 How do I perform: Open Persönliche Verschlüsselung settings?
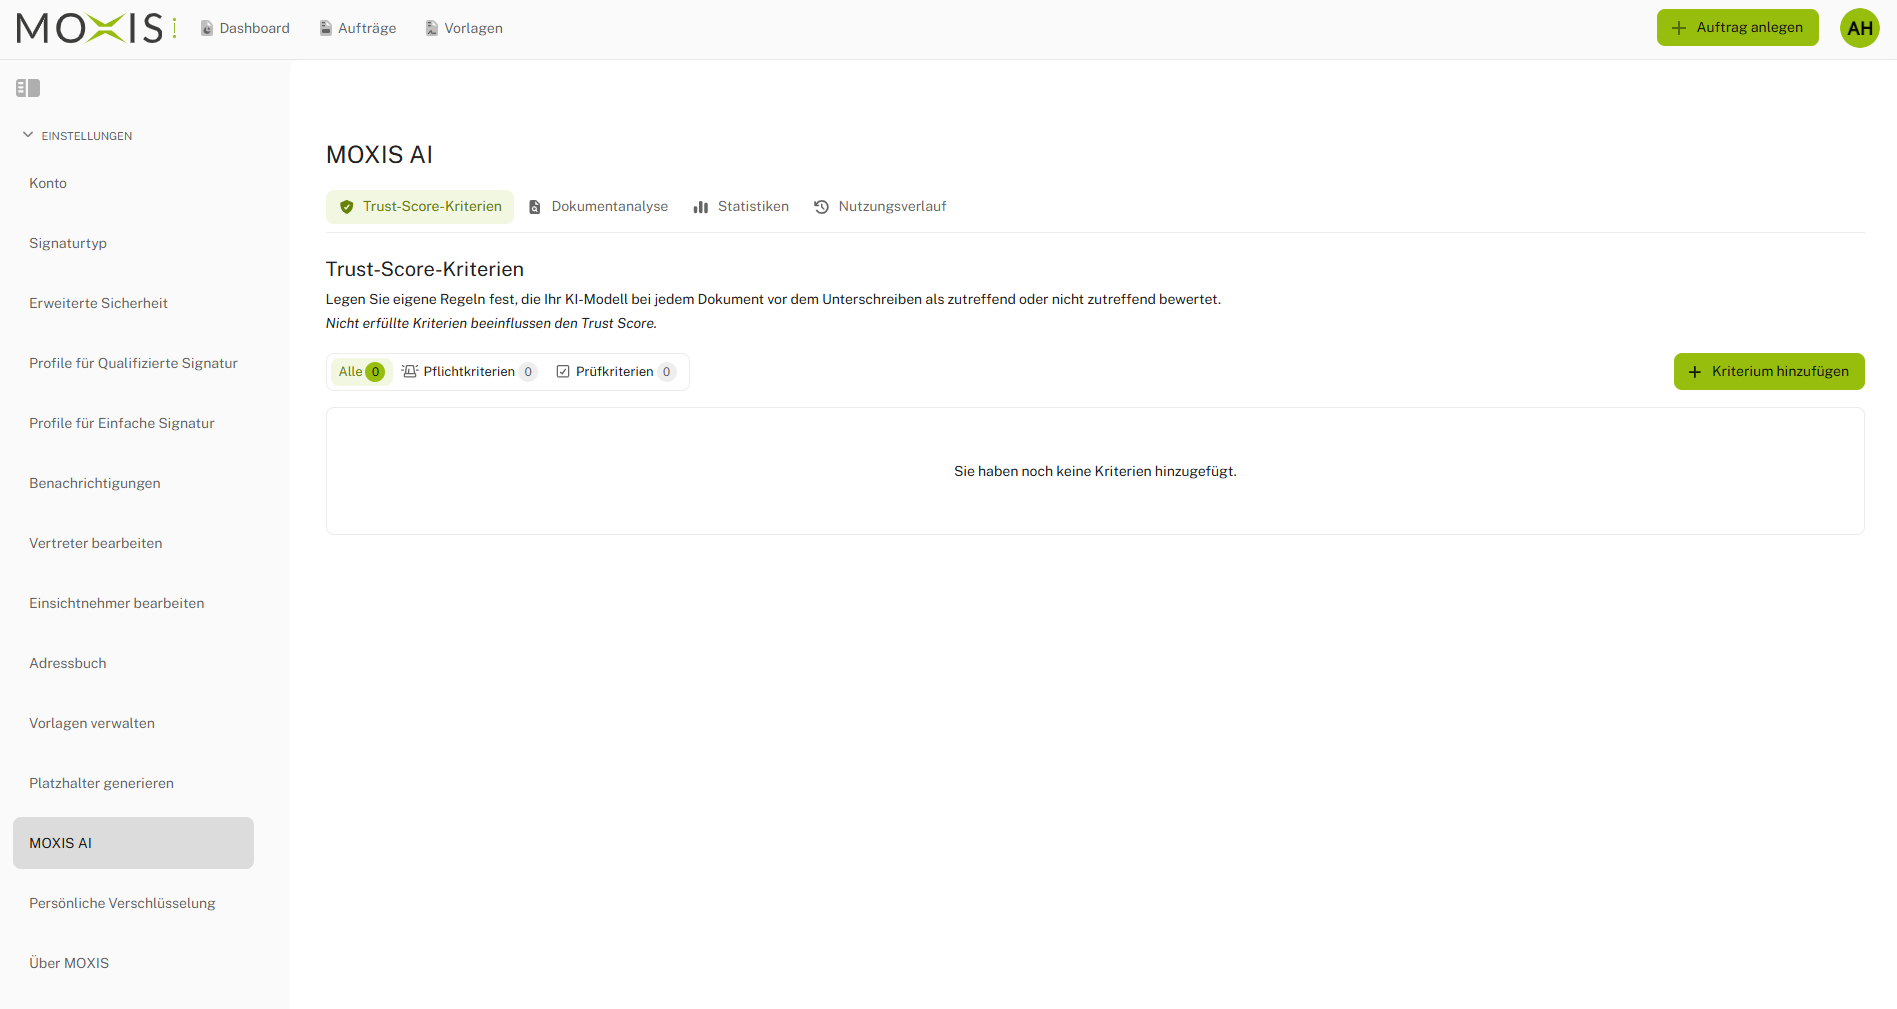133,903
